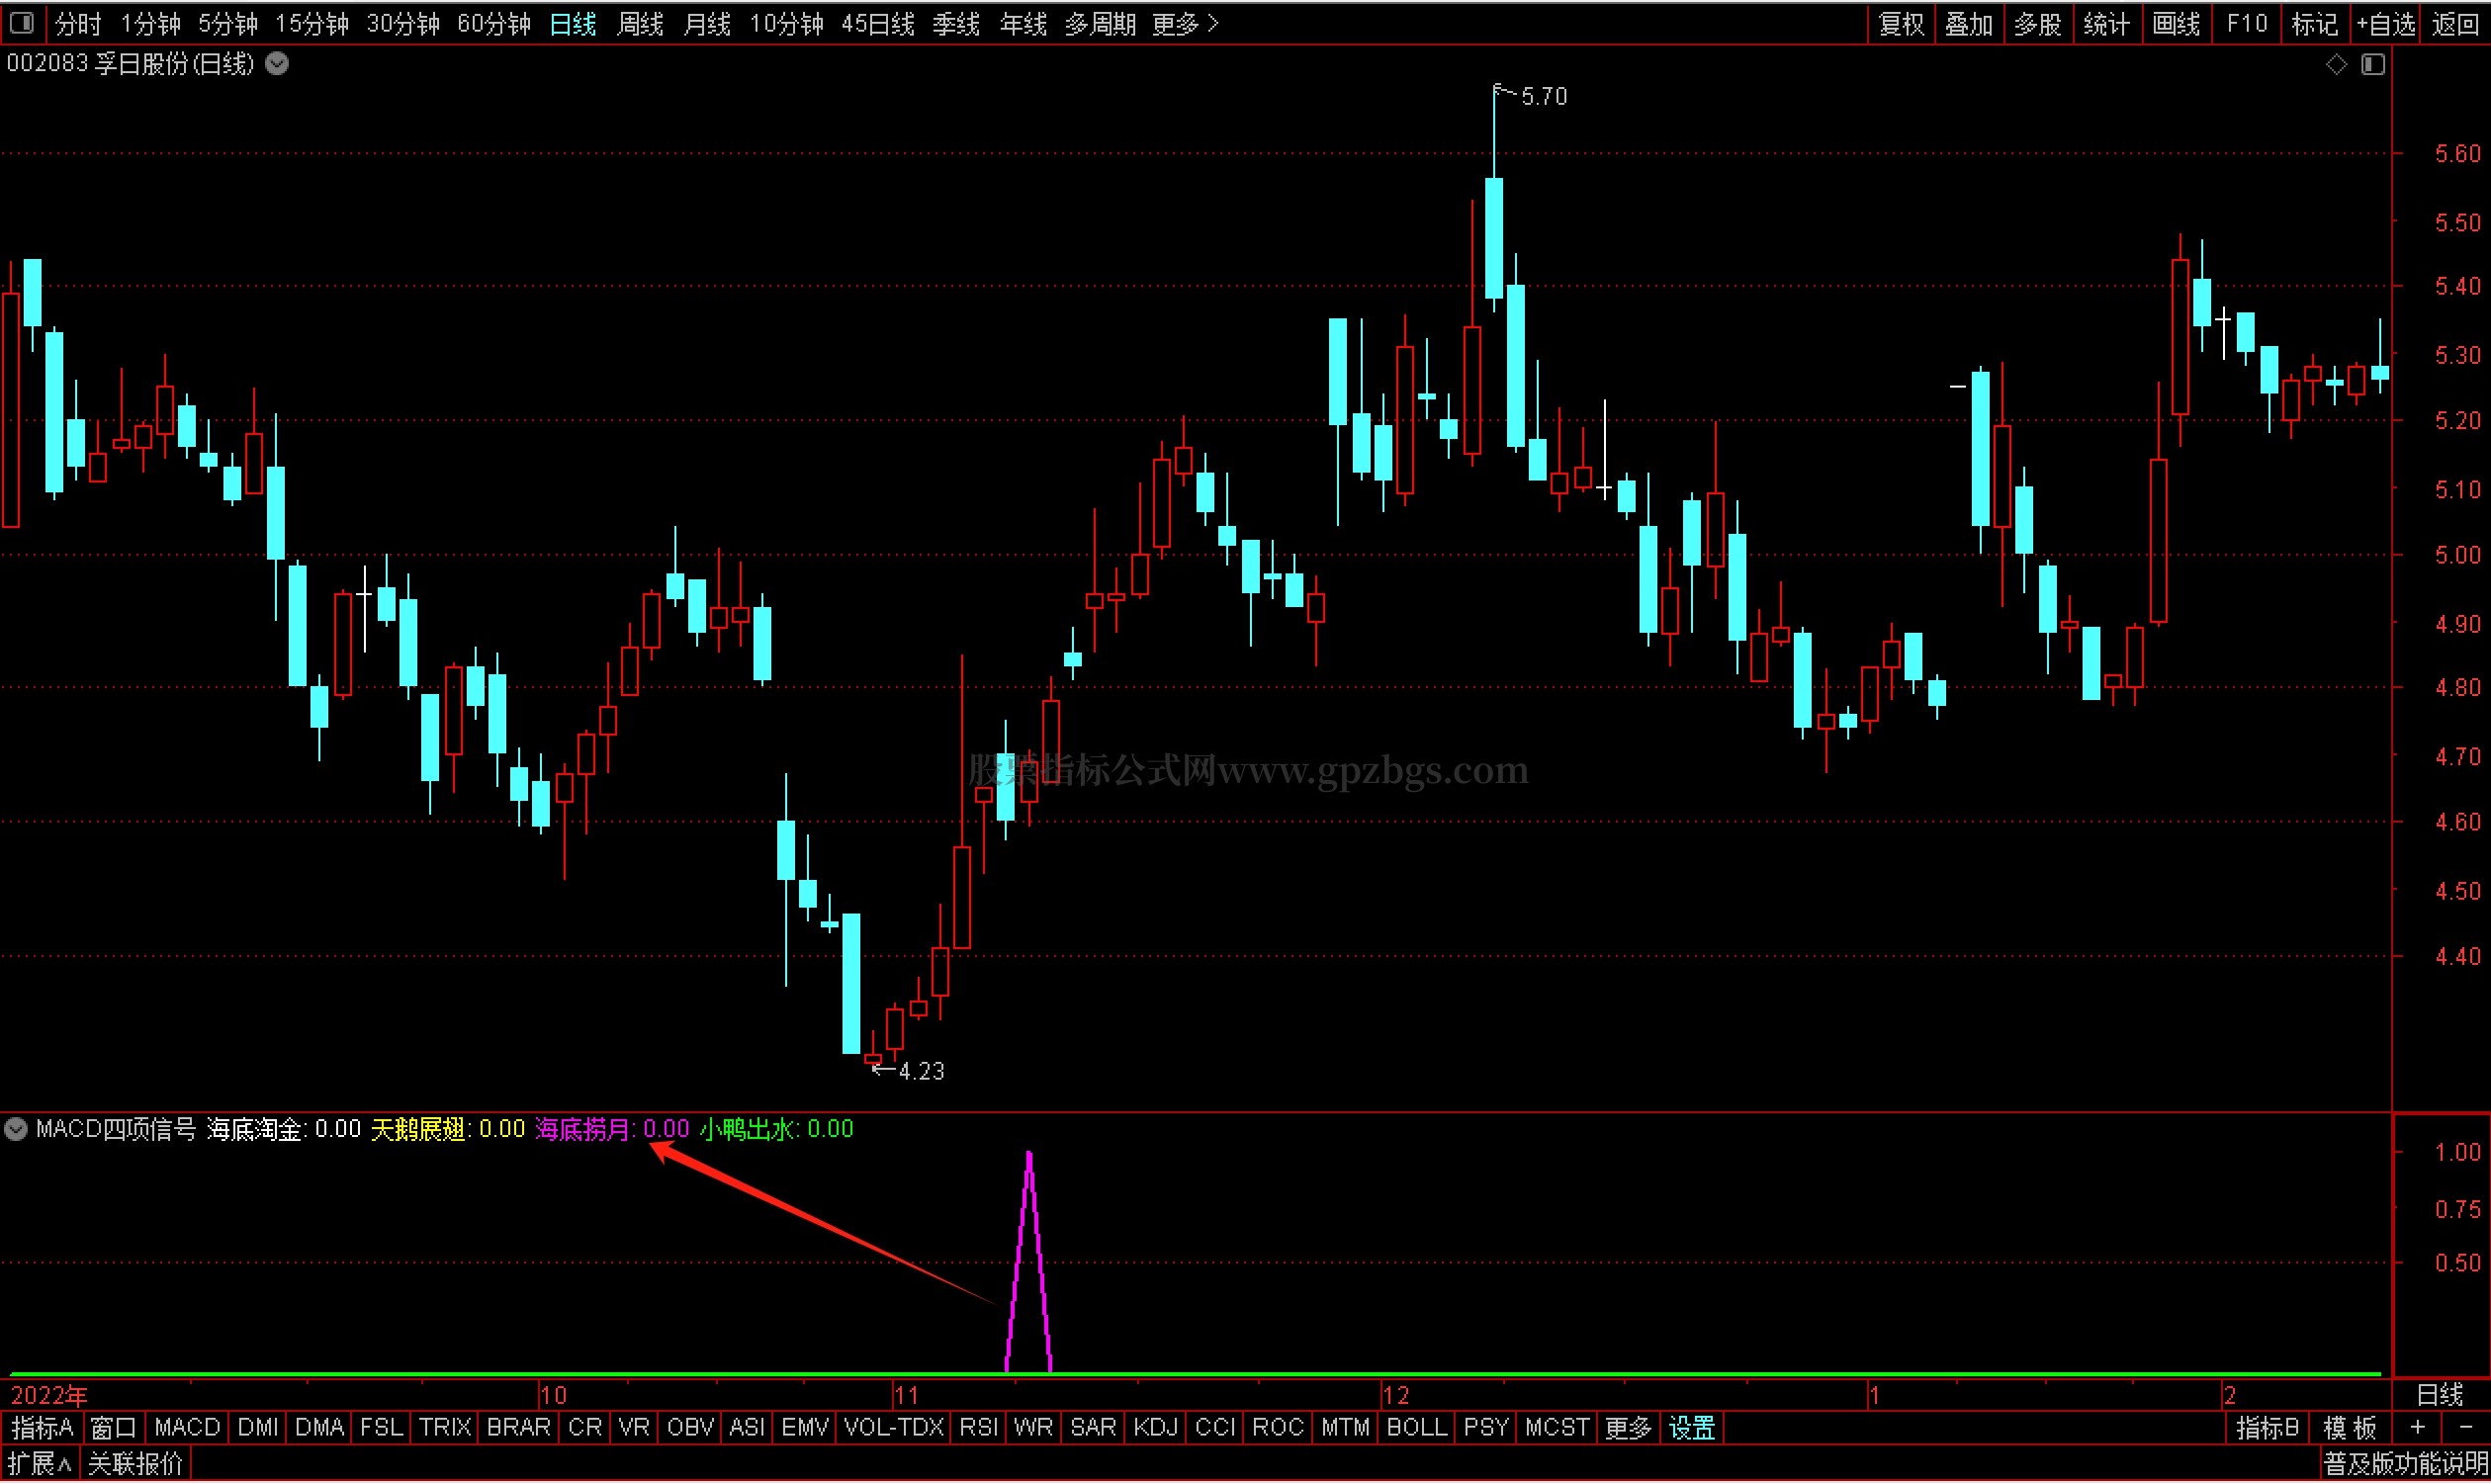The width and height of the screenshot is (2491, 1484).
Task: Switch to 月线 monthly chart
Action: click(x=707, y=23)
